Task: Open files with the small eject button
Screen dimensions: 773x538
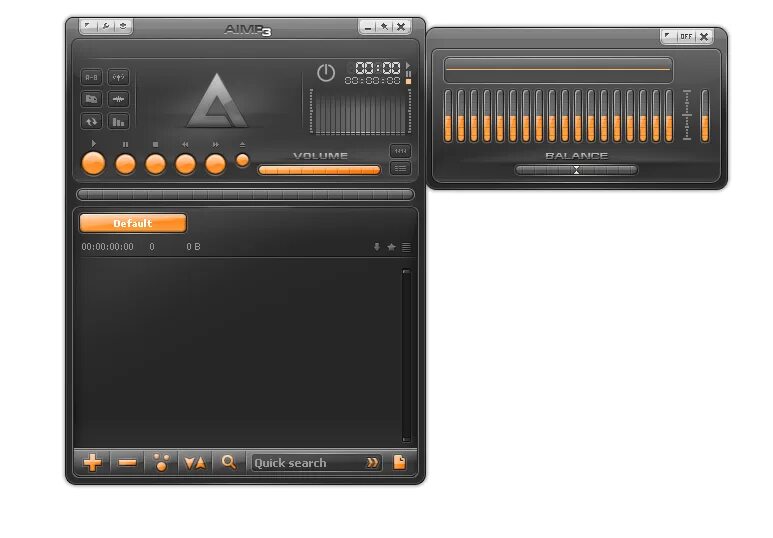Action: [242, 160]
